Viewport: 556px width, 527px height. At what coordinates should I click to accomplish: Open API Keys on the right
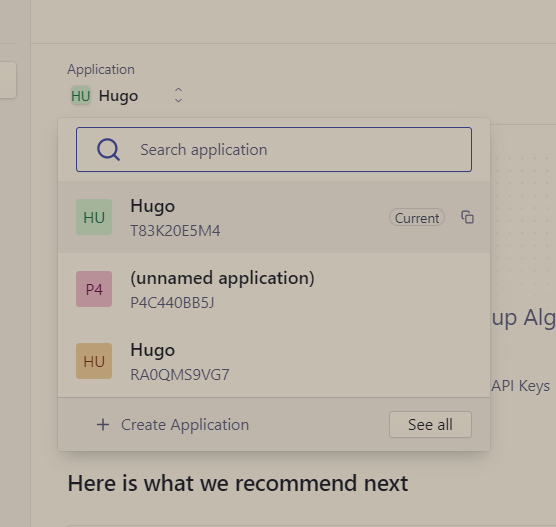(520, 386)
